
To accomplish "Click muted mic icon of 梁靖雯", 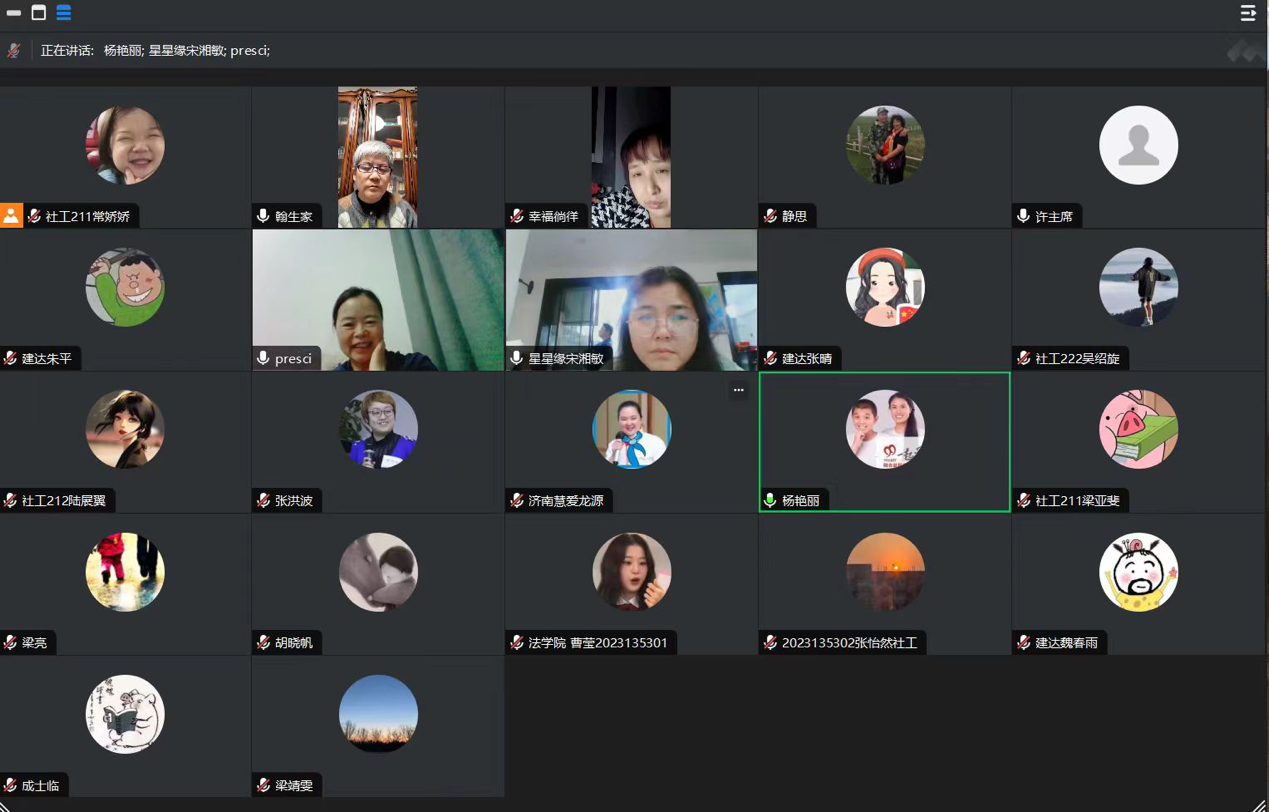I will (263, 785).
